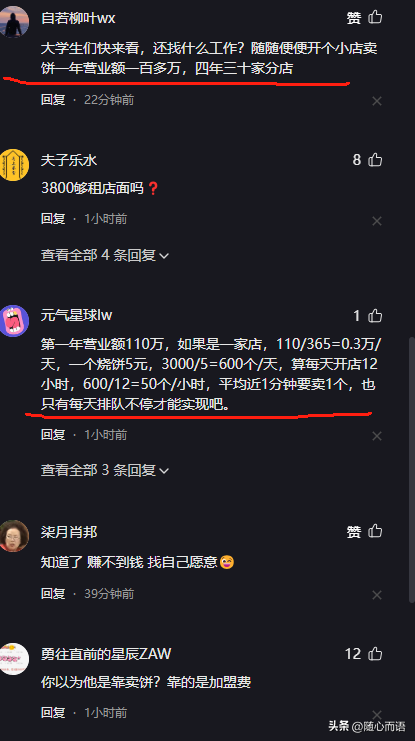The image size is (415, 741).
Task: Like the comment with 12 likes
Action: [x=375, y=654]
